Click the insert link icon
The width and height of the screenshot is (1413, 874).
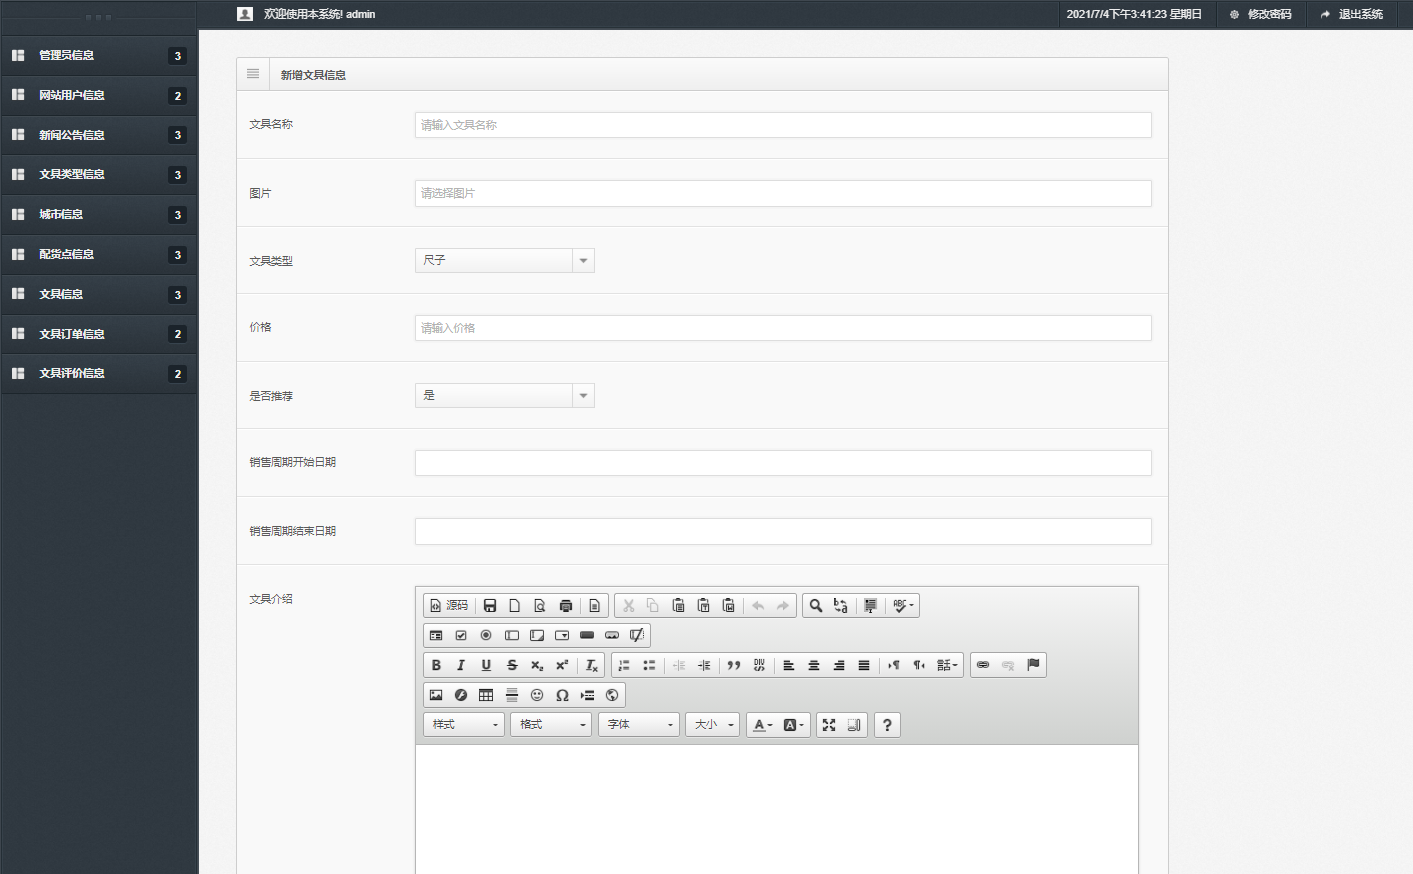(x=983, y=665)
